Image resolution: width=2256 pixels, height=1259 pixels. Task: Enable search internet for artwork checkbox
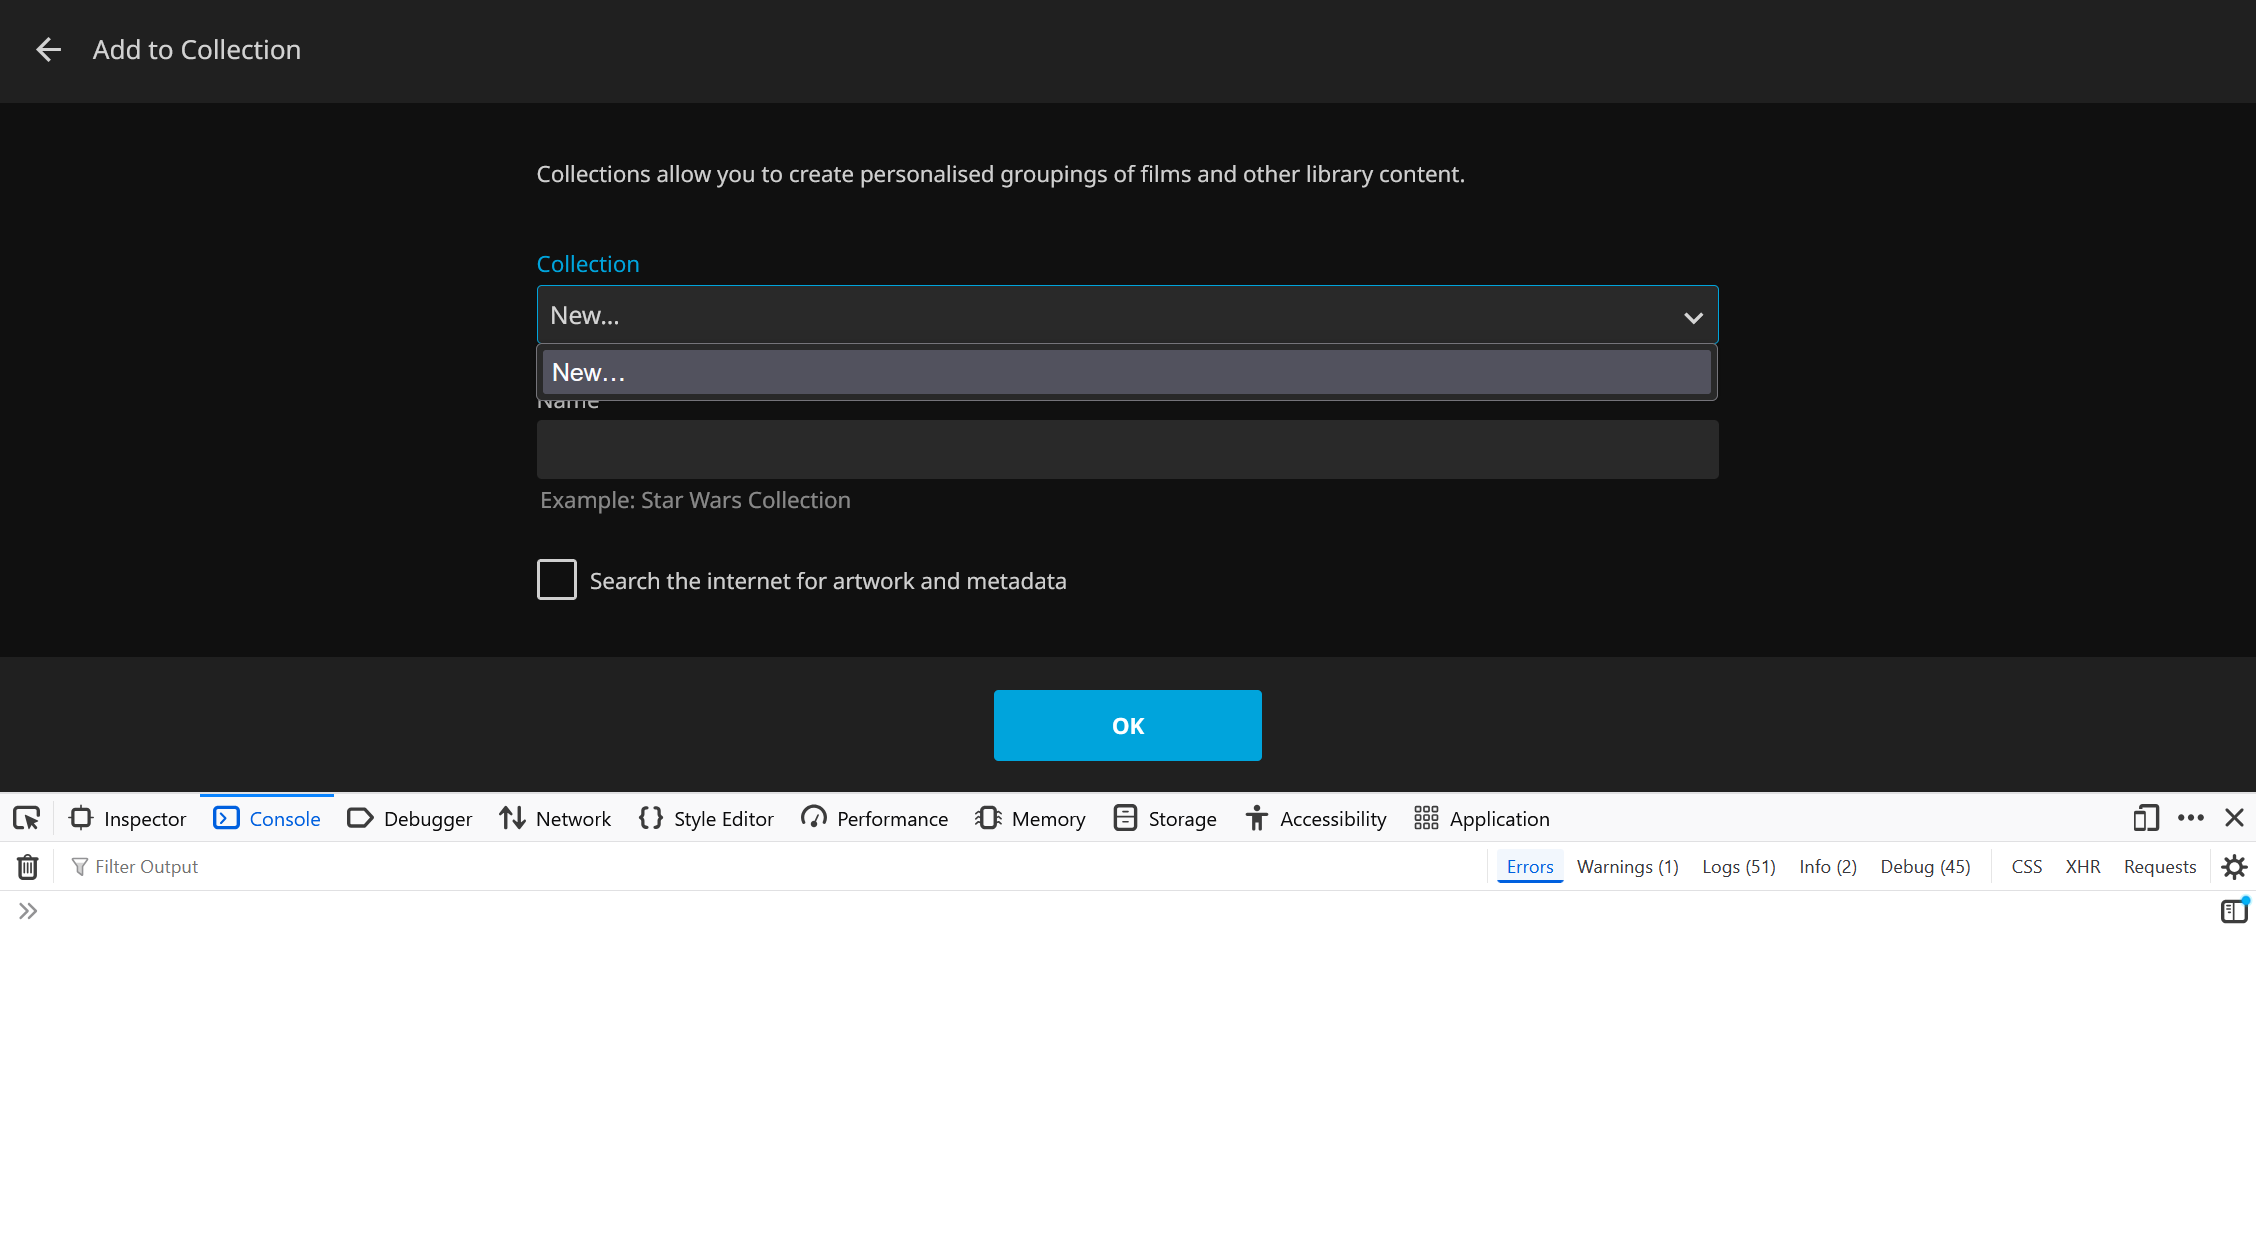point(557,580)
